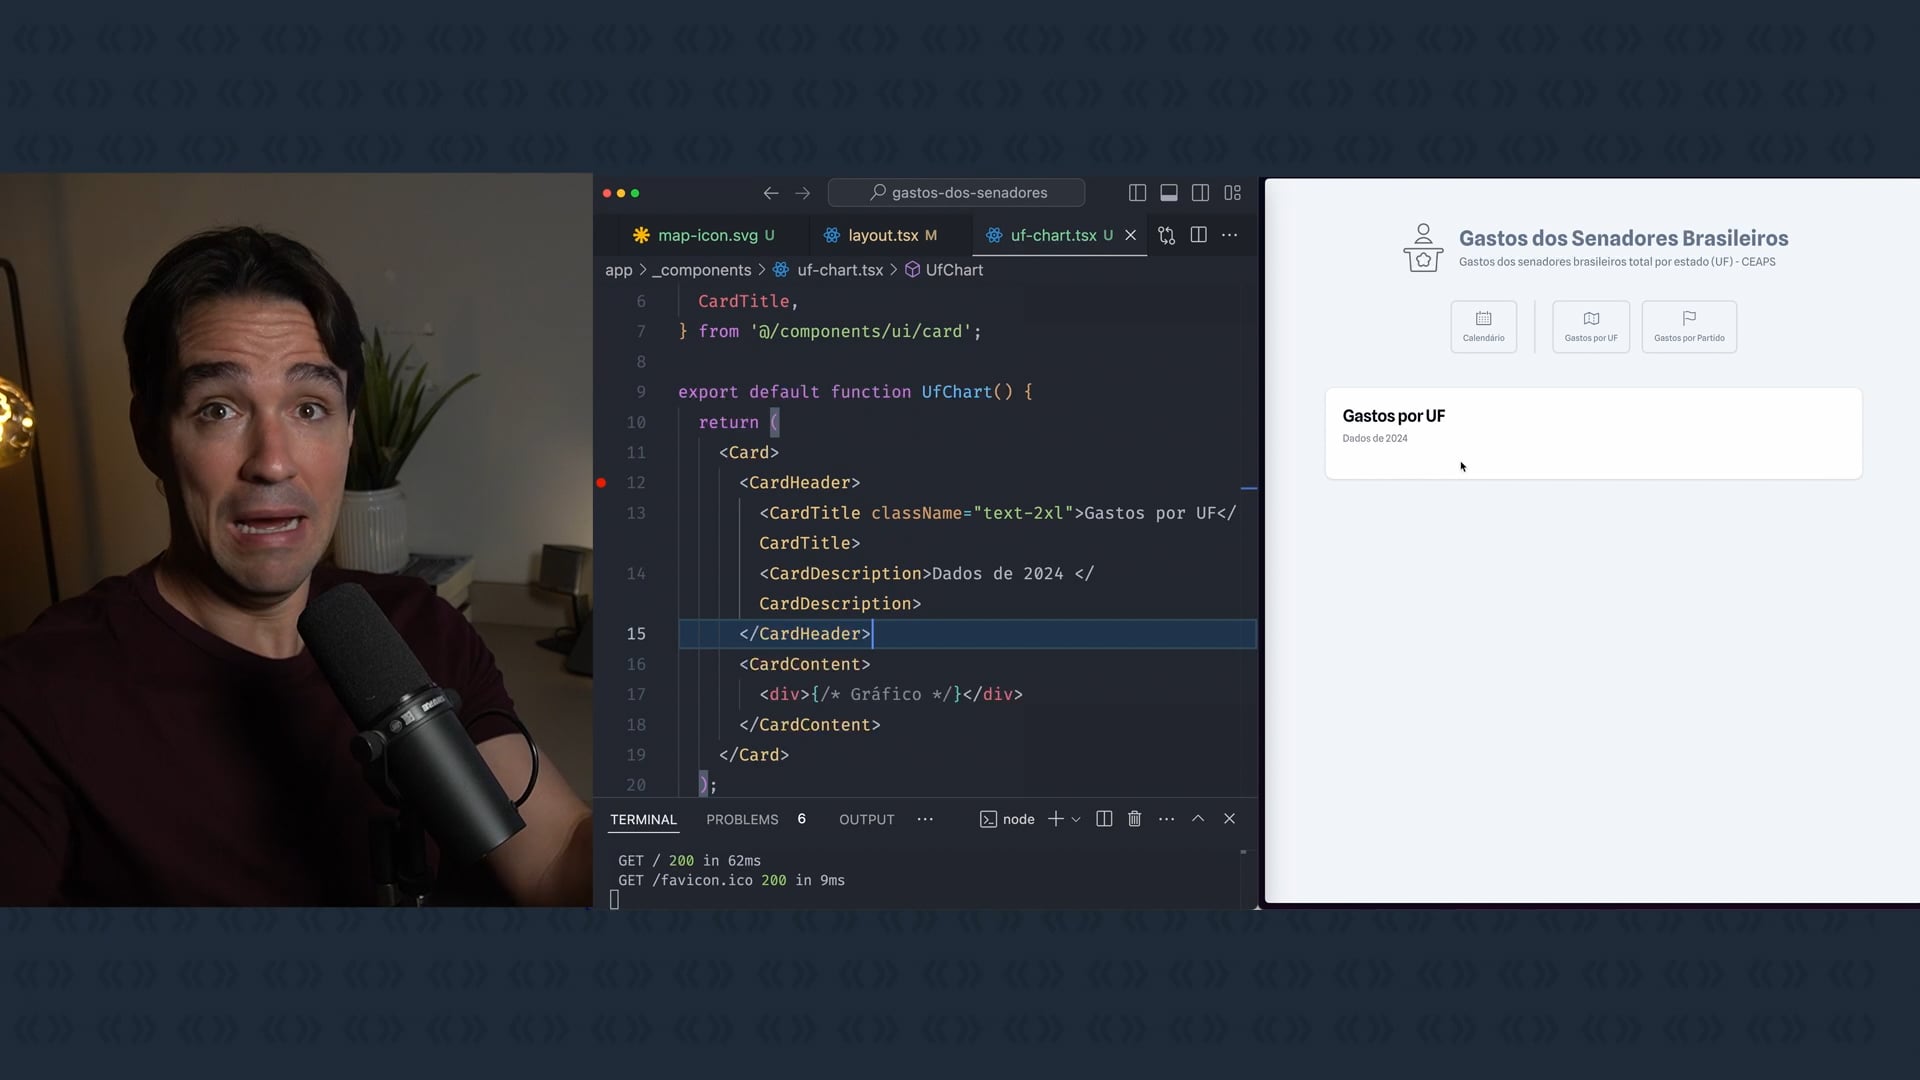Screen dimensions: 1920x1080
Task: Click the Gastos por Partido button
Action: pyautogui.click(x=1688, y=327)
